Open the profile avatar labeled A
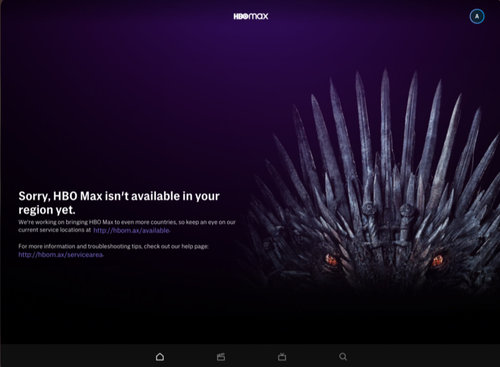 (x=477, y=16)
